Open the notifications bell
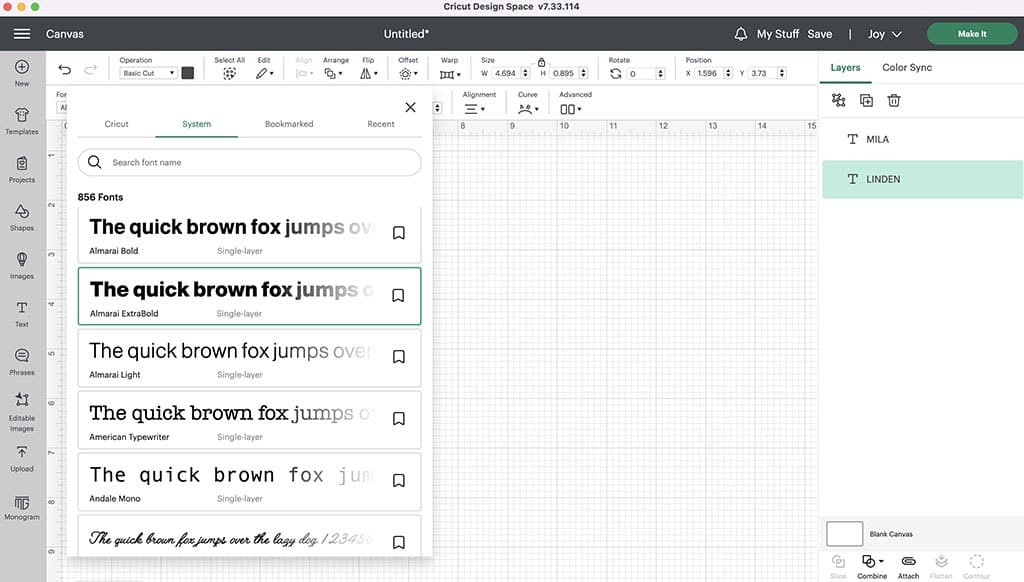1024x582 pixels. pos(741,34)
